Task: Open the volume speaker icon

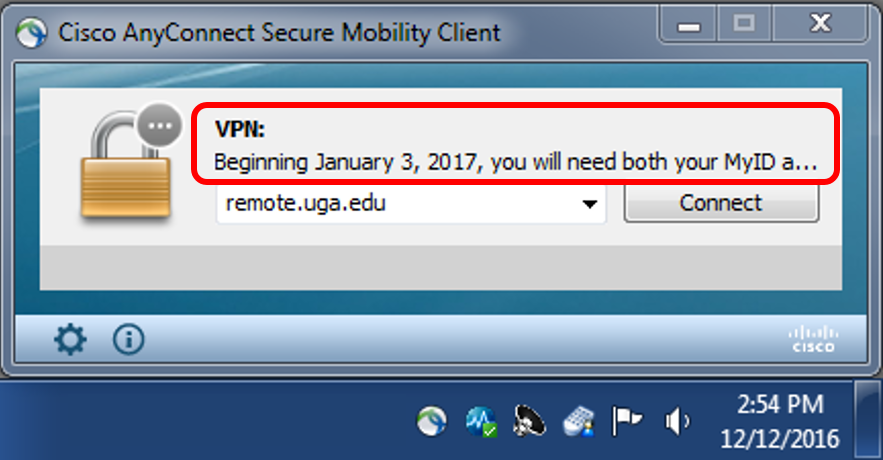Action: click(x=676, y=422)
